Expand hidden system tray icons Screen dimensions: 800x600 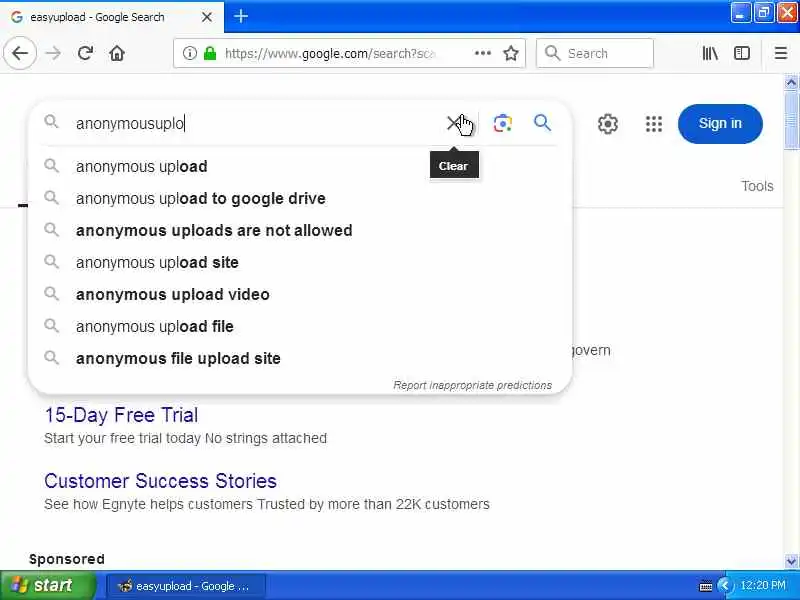coord(723,586)
